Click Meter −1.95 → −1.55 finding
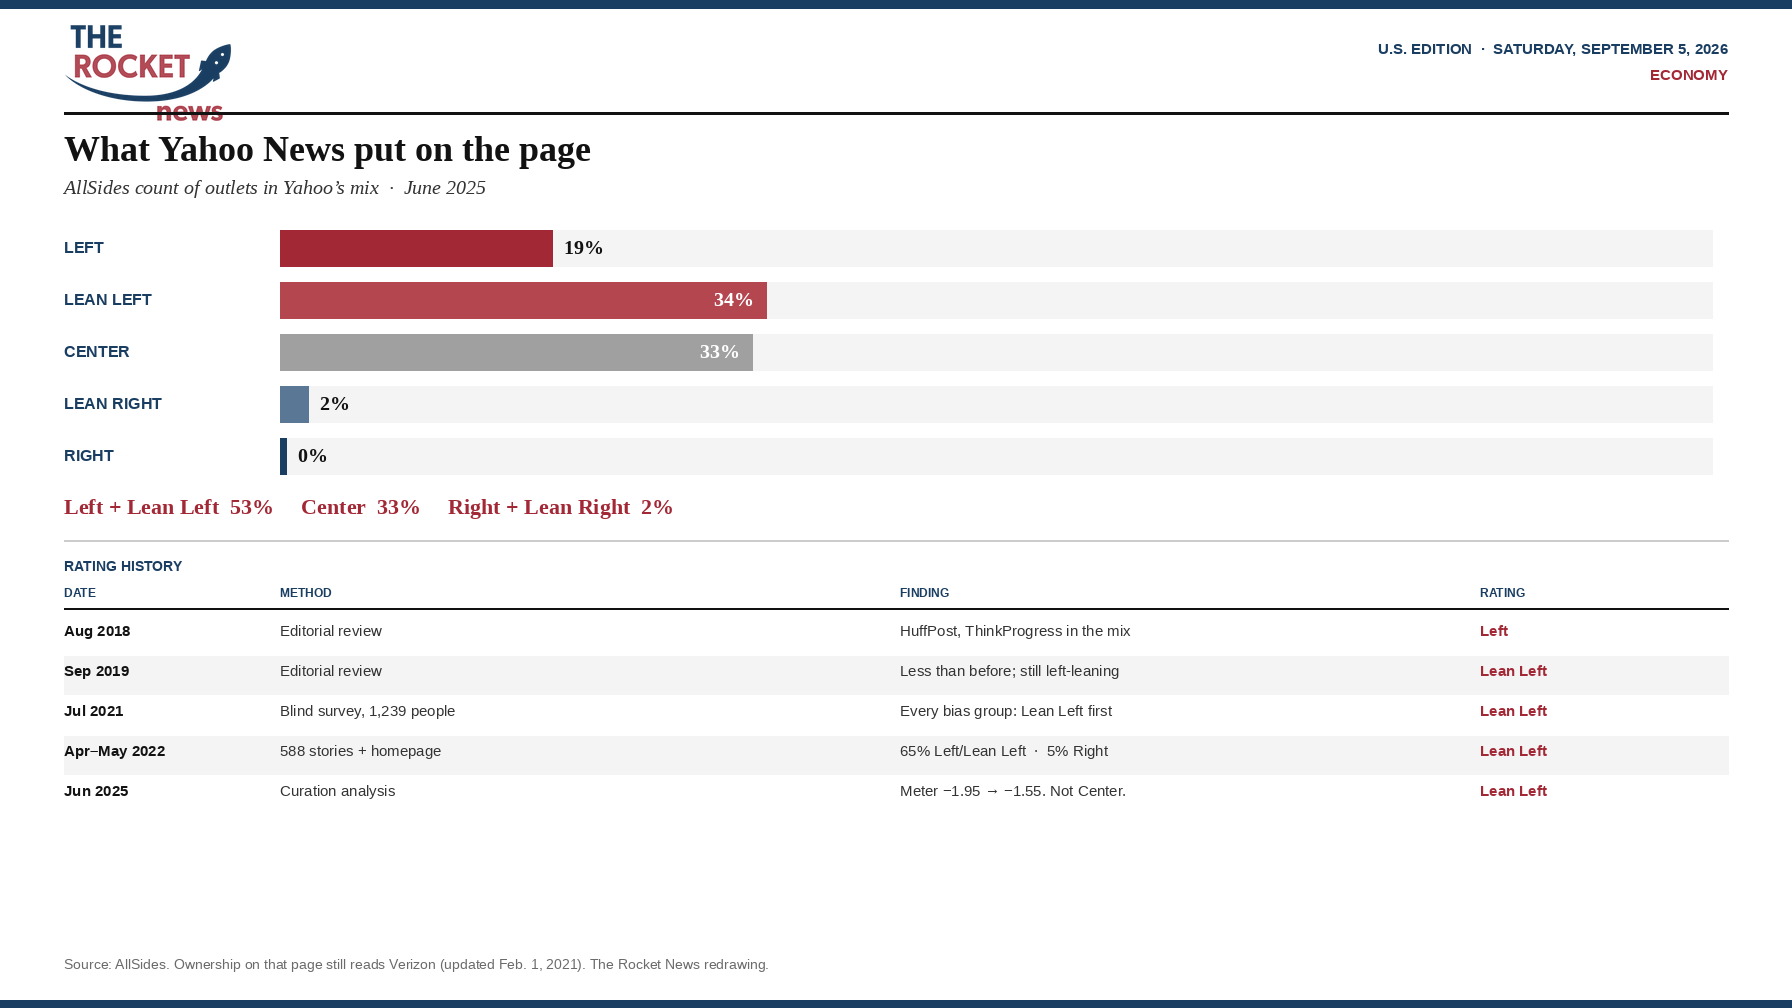 tap(1012, 791)
